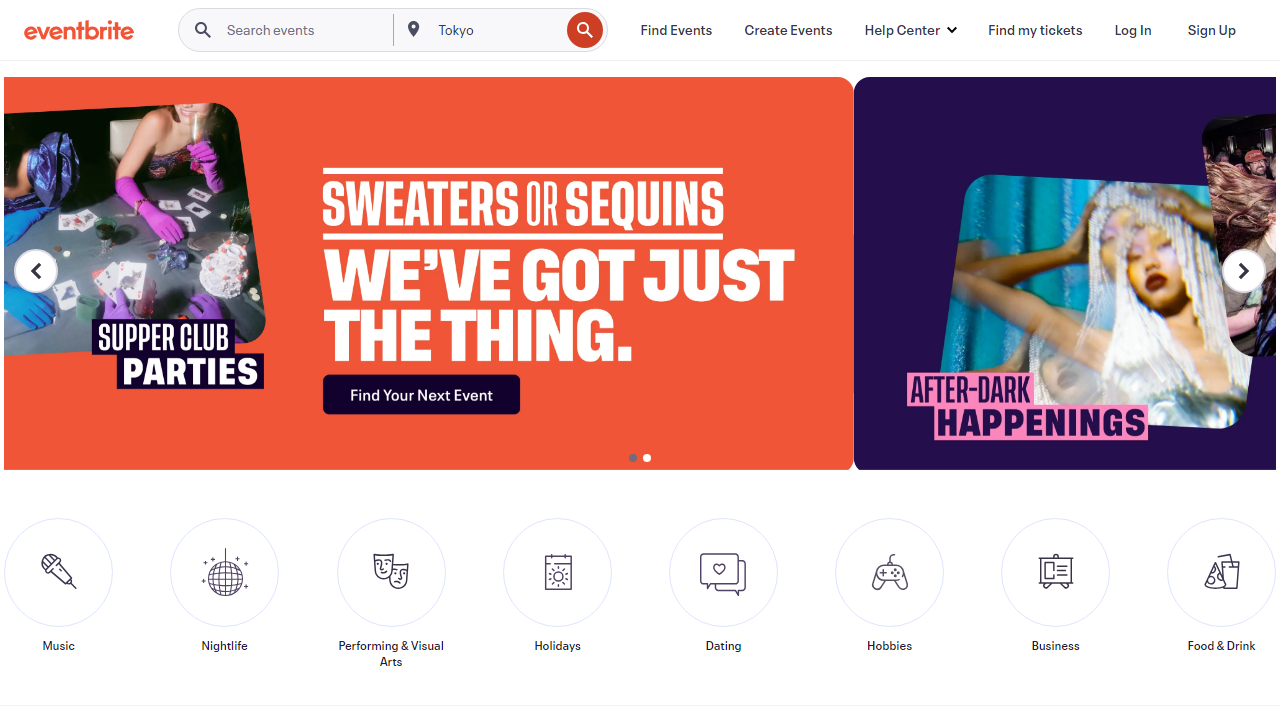
Task: Show the next carousel slide arrow
Action: click(x=1243, y=271)
